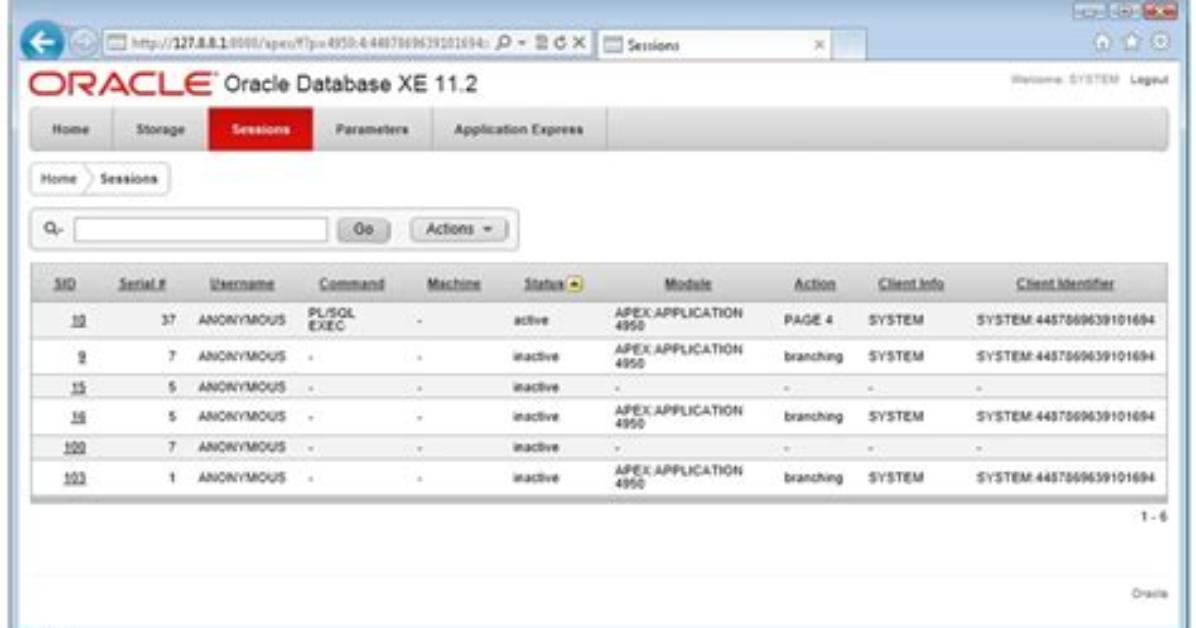Switch to the Storage tab
Viewport: 1196px width, 628px height.
coord(160,130)
